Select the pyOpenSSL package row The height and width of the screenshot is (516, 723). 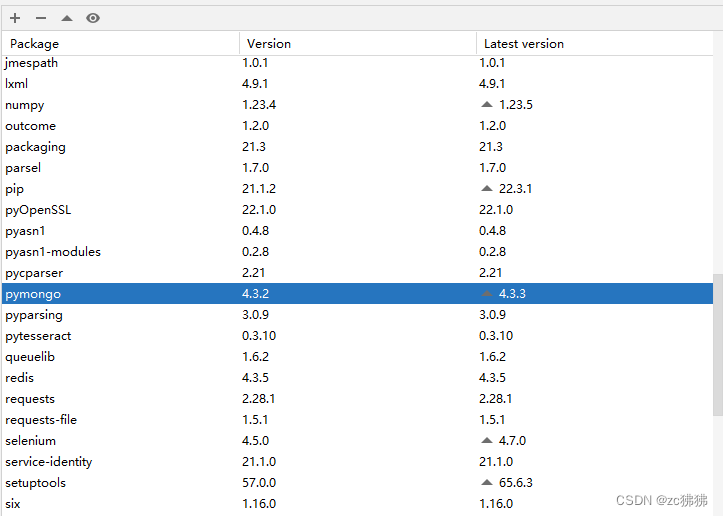(357, 210)
